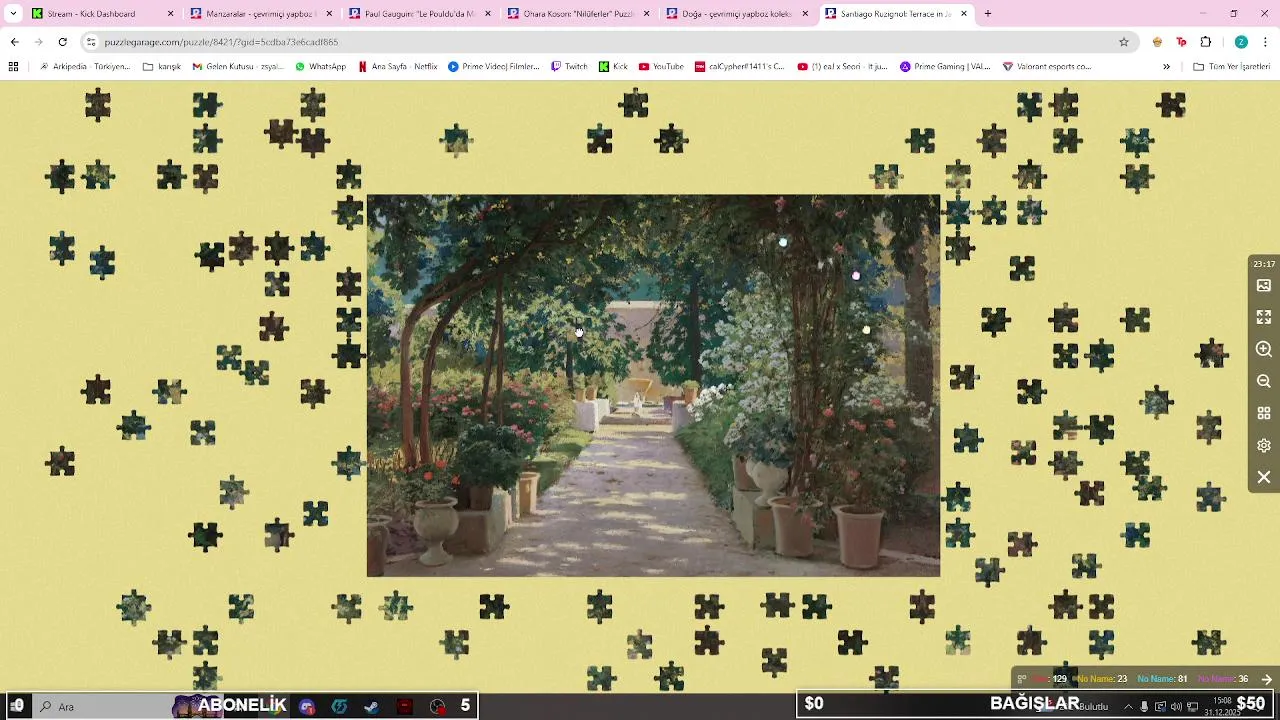
Task: Open the tab search dropdown
Action: 13,14
